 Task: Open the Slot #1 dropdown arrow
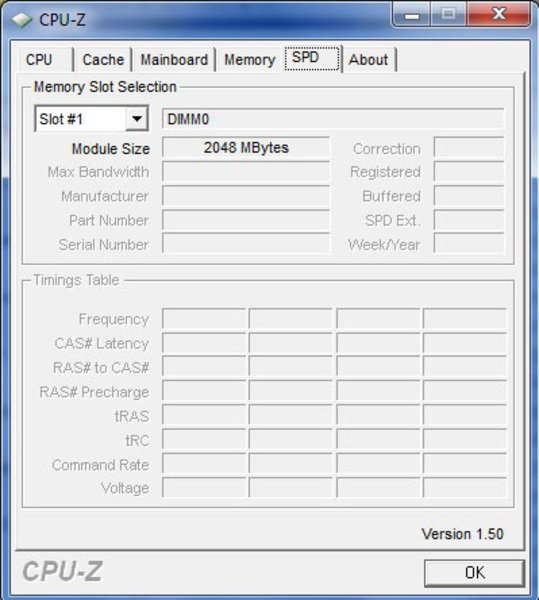click(x=137, y=119)
